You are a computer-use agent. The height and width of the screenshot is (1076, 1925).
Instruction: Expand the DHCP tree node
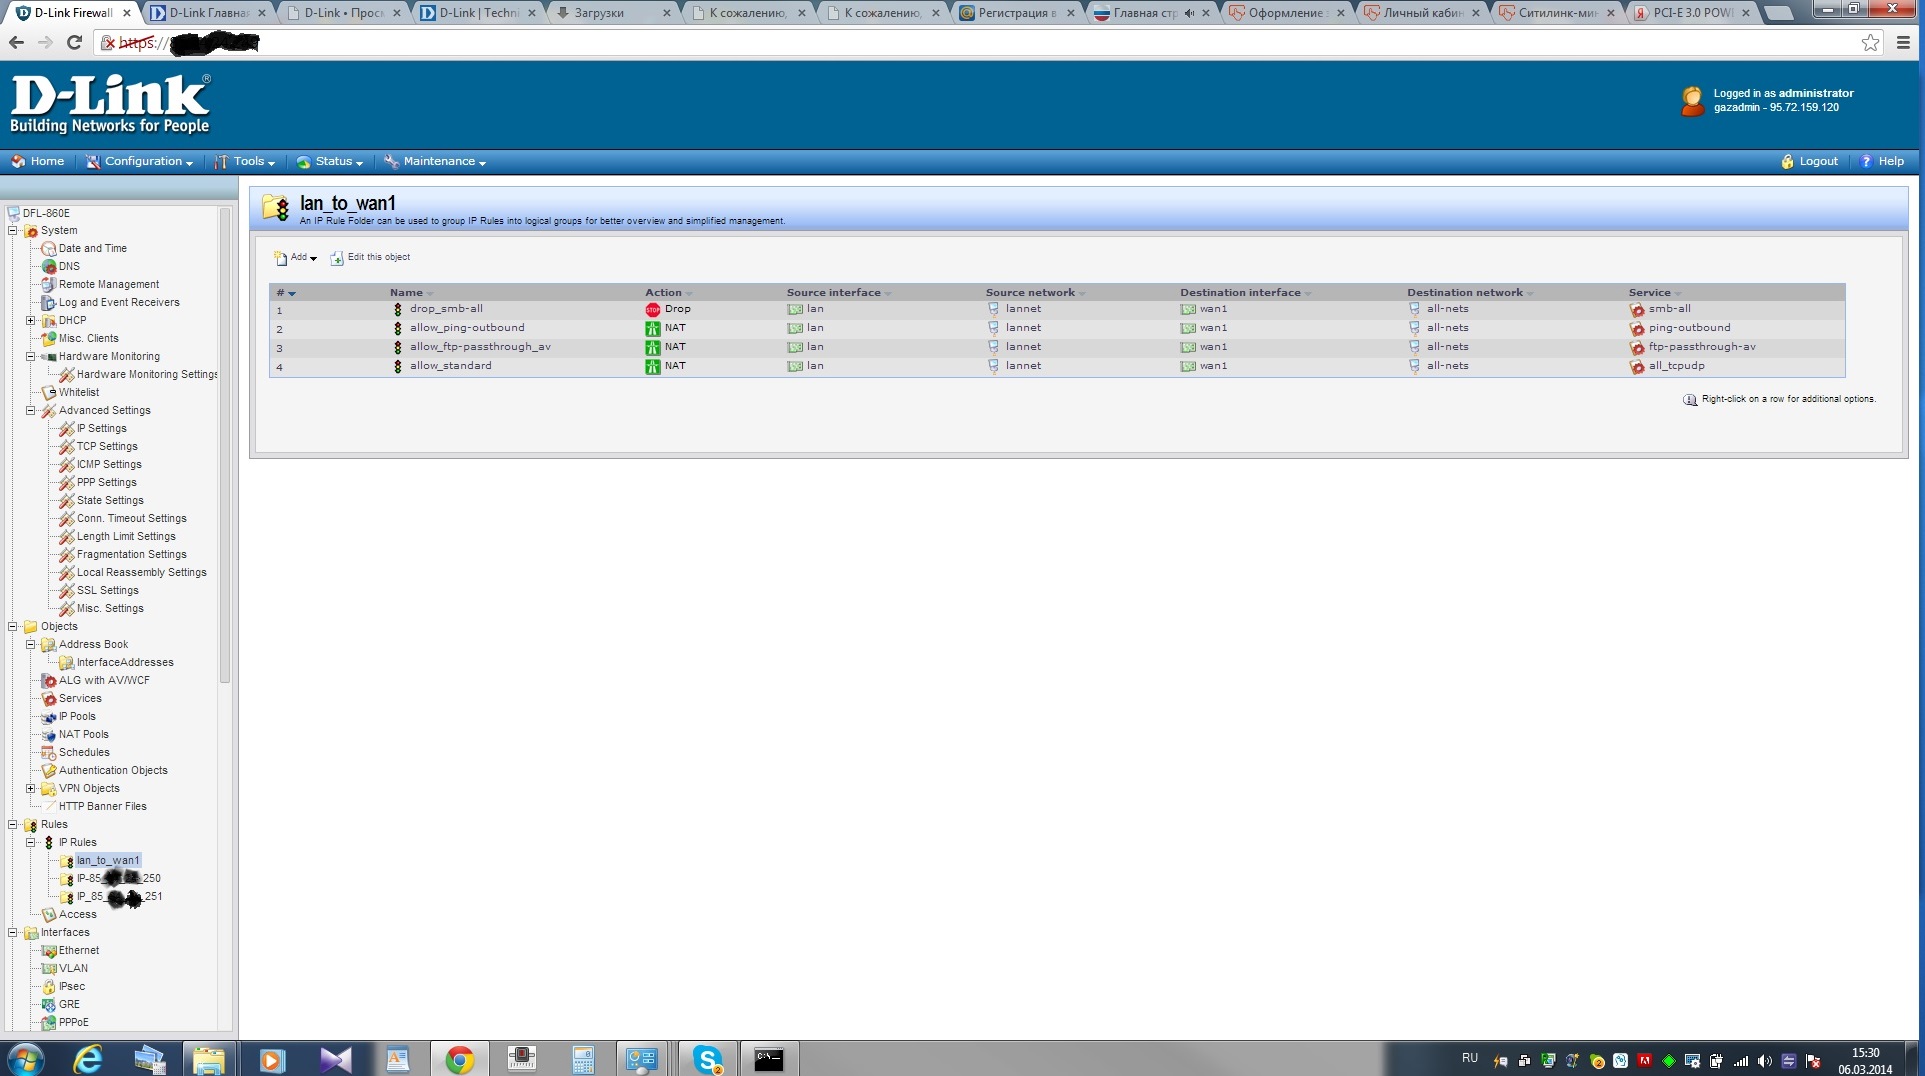pos(31,321)
